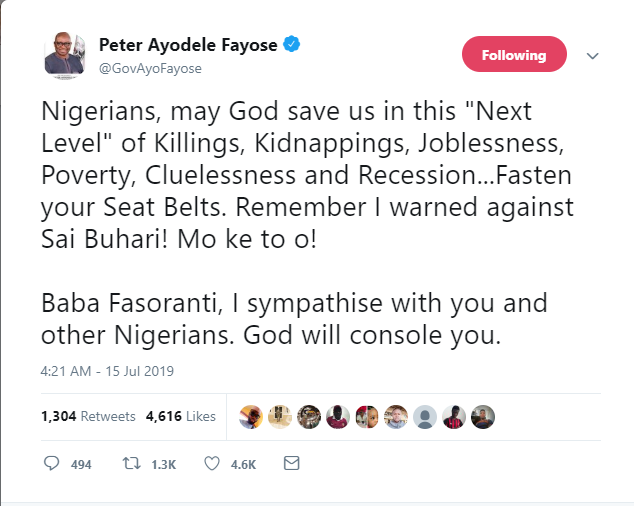Viewport: 634px width, 506px height.
Task: Click the 1.3K retweet count
Action: (x=162, y=465)
